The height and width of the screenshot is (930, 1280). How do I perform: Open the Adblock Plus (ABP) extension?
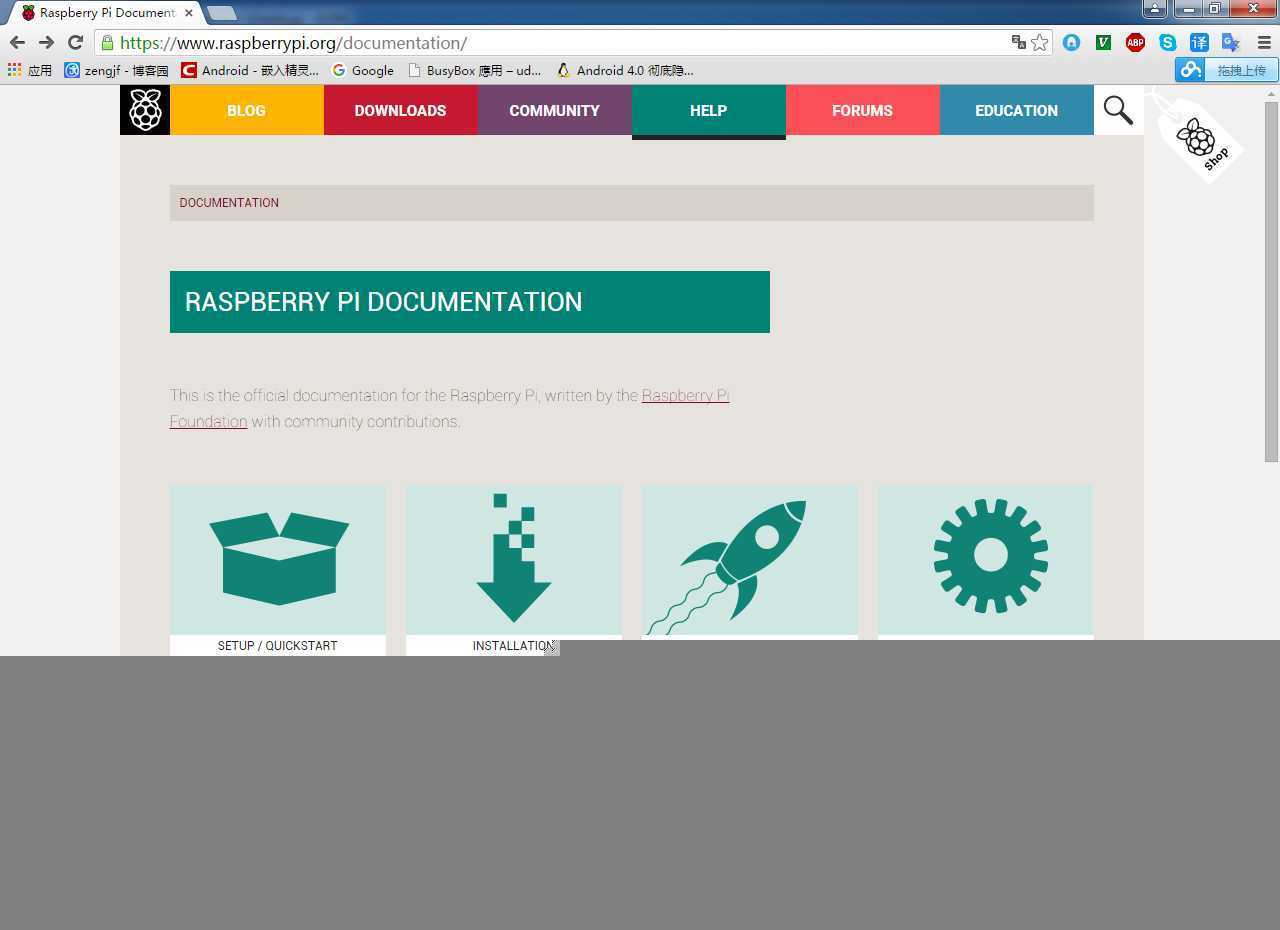pos(1135,42)
